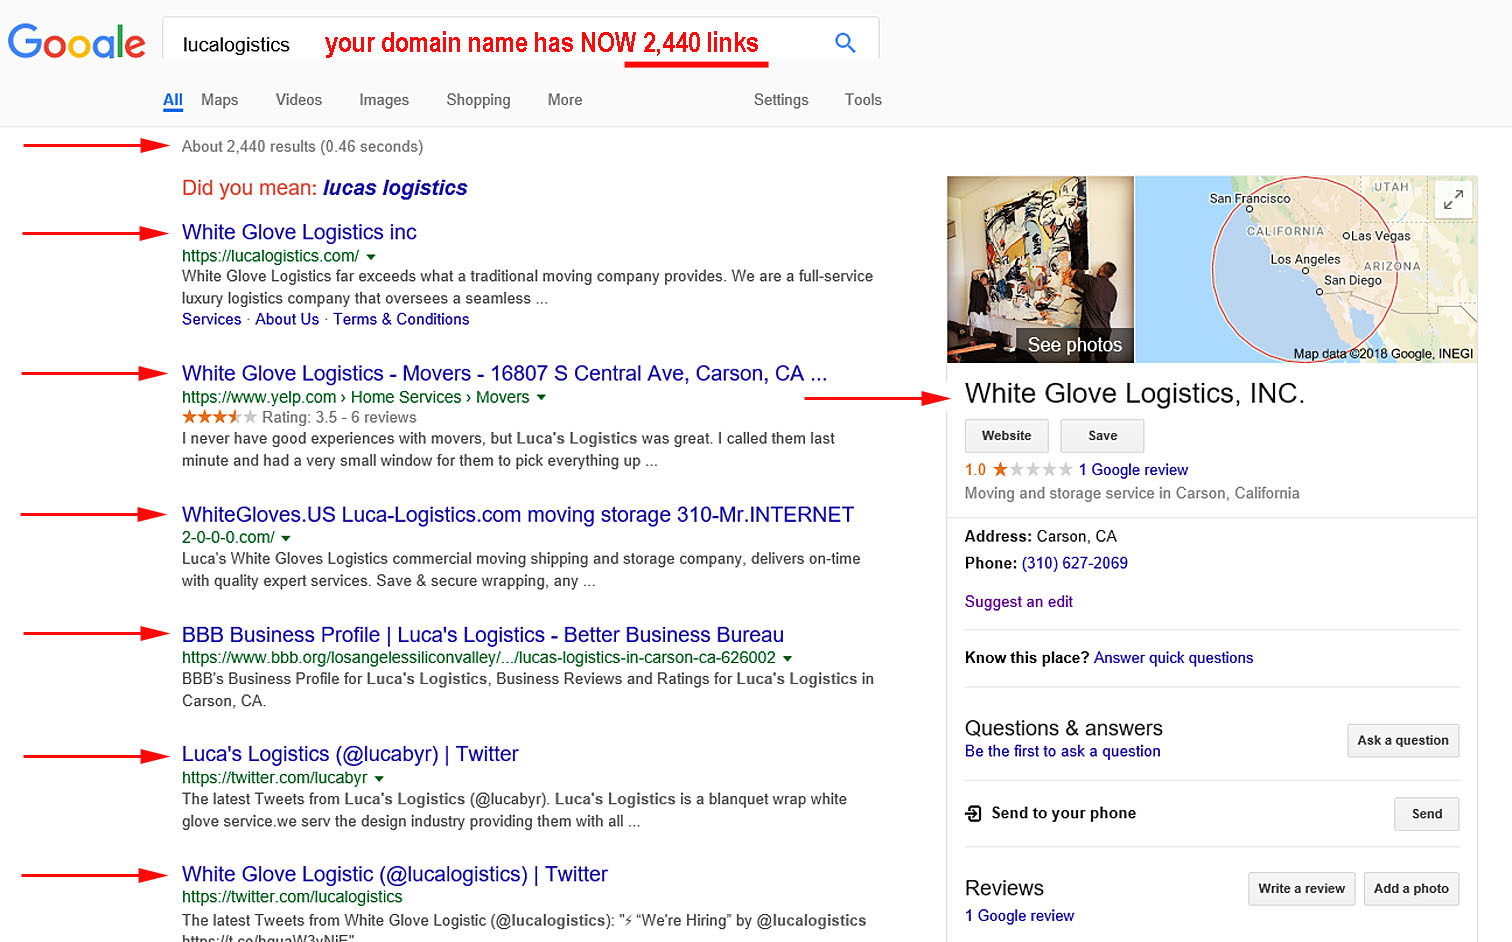Click 'Suggest an edit' link
The width and height of the screenshot is (1512, 942).
click(x=1019, y=602)
